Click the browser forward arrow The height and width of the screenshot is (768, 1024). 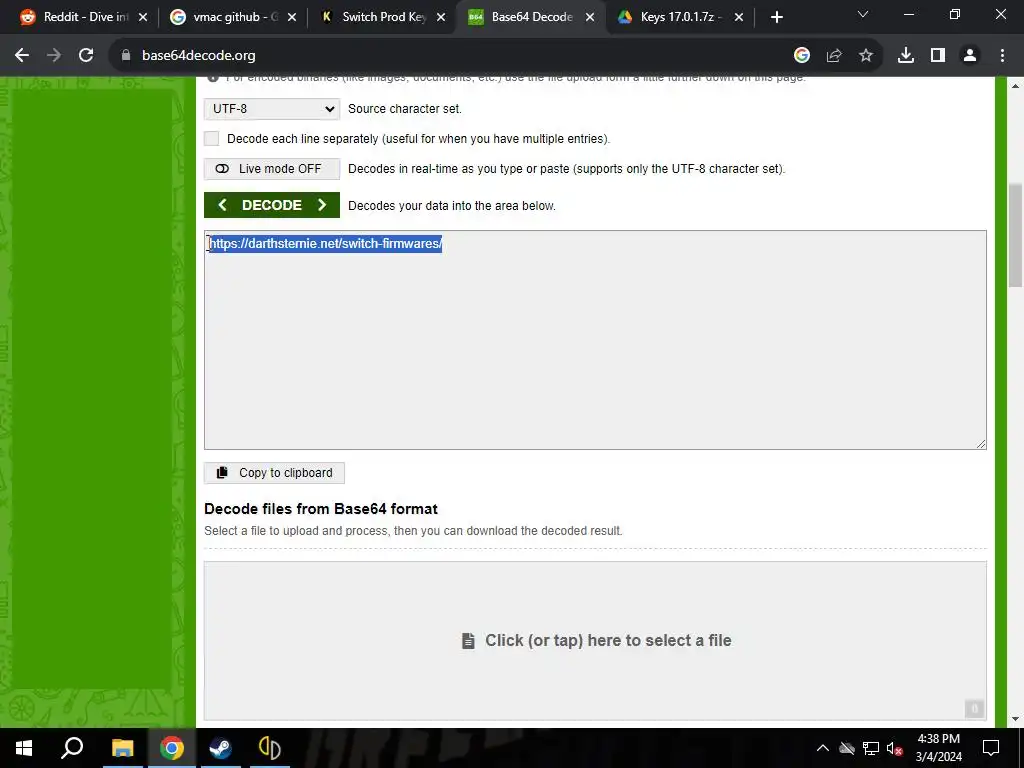54,56
